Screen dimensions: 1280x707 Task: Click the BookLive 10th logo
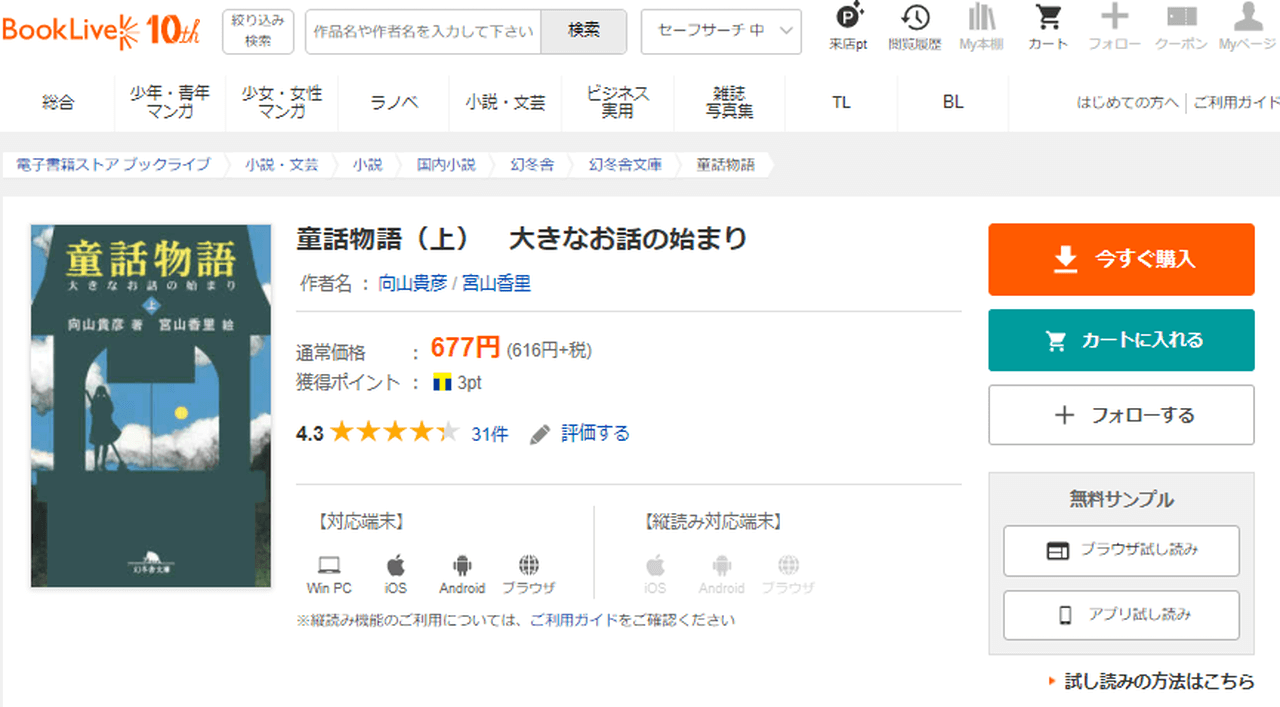click(x=100, y=31)
